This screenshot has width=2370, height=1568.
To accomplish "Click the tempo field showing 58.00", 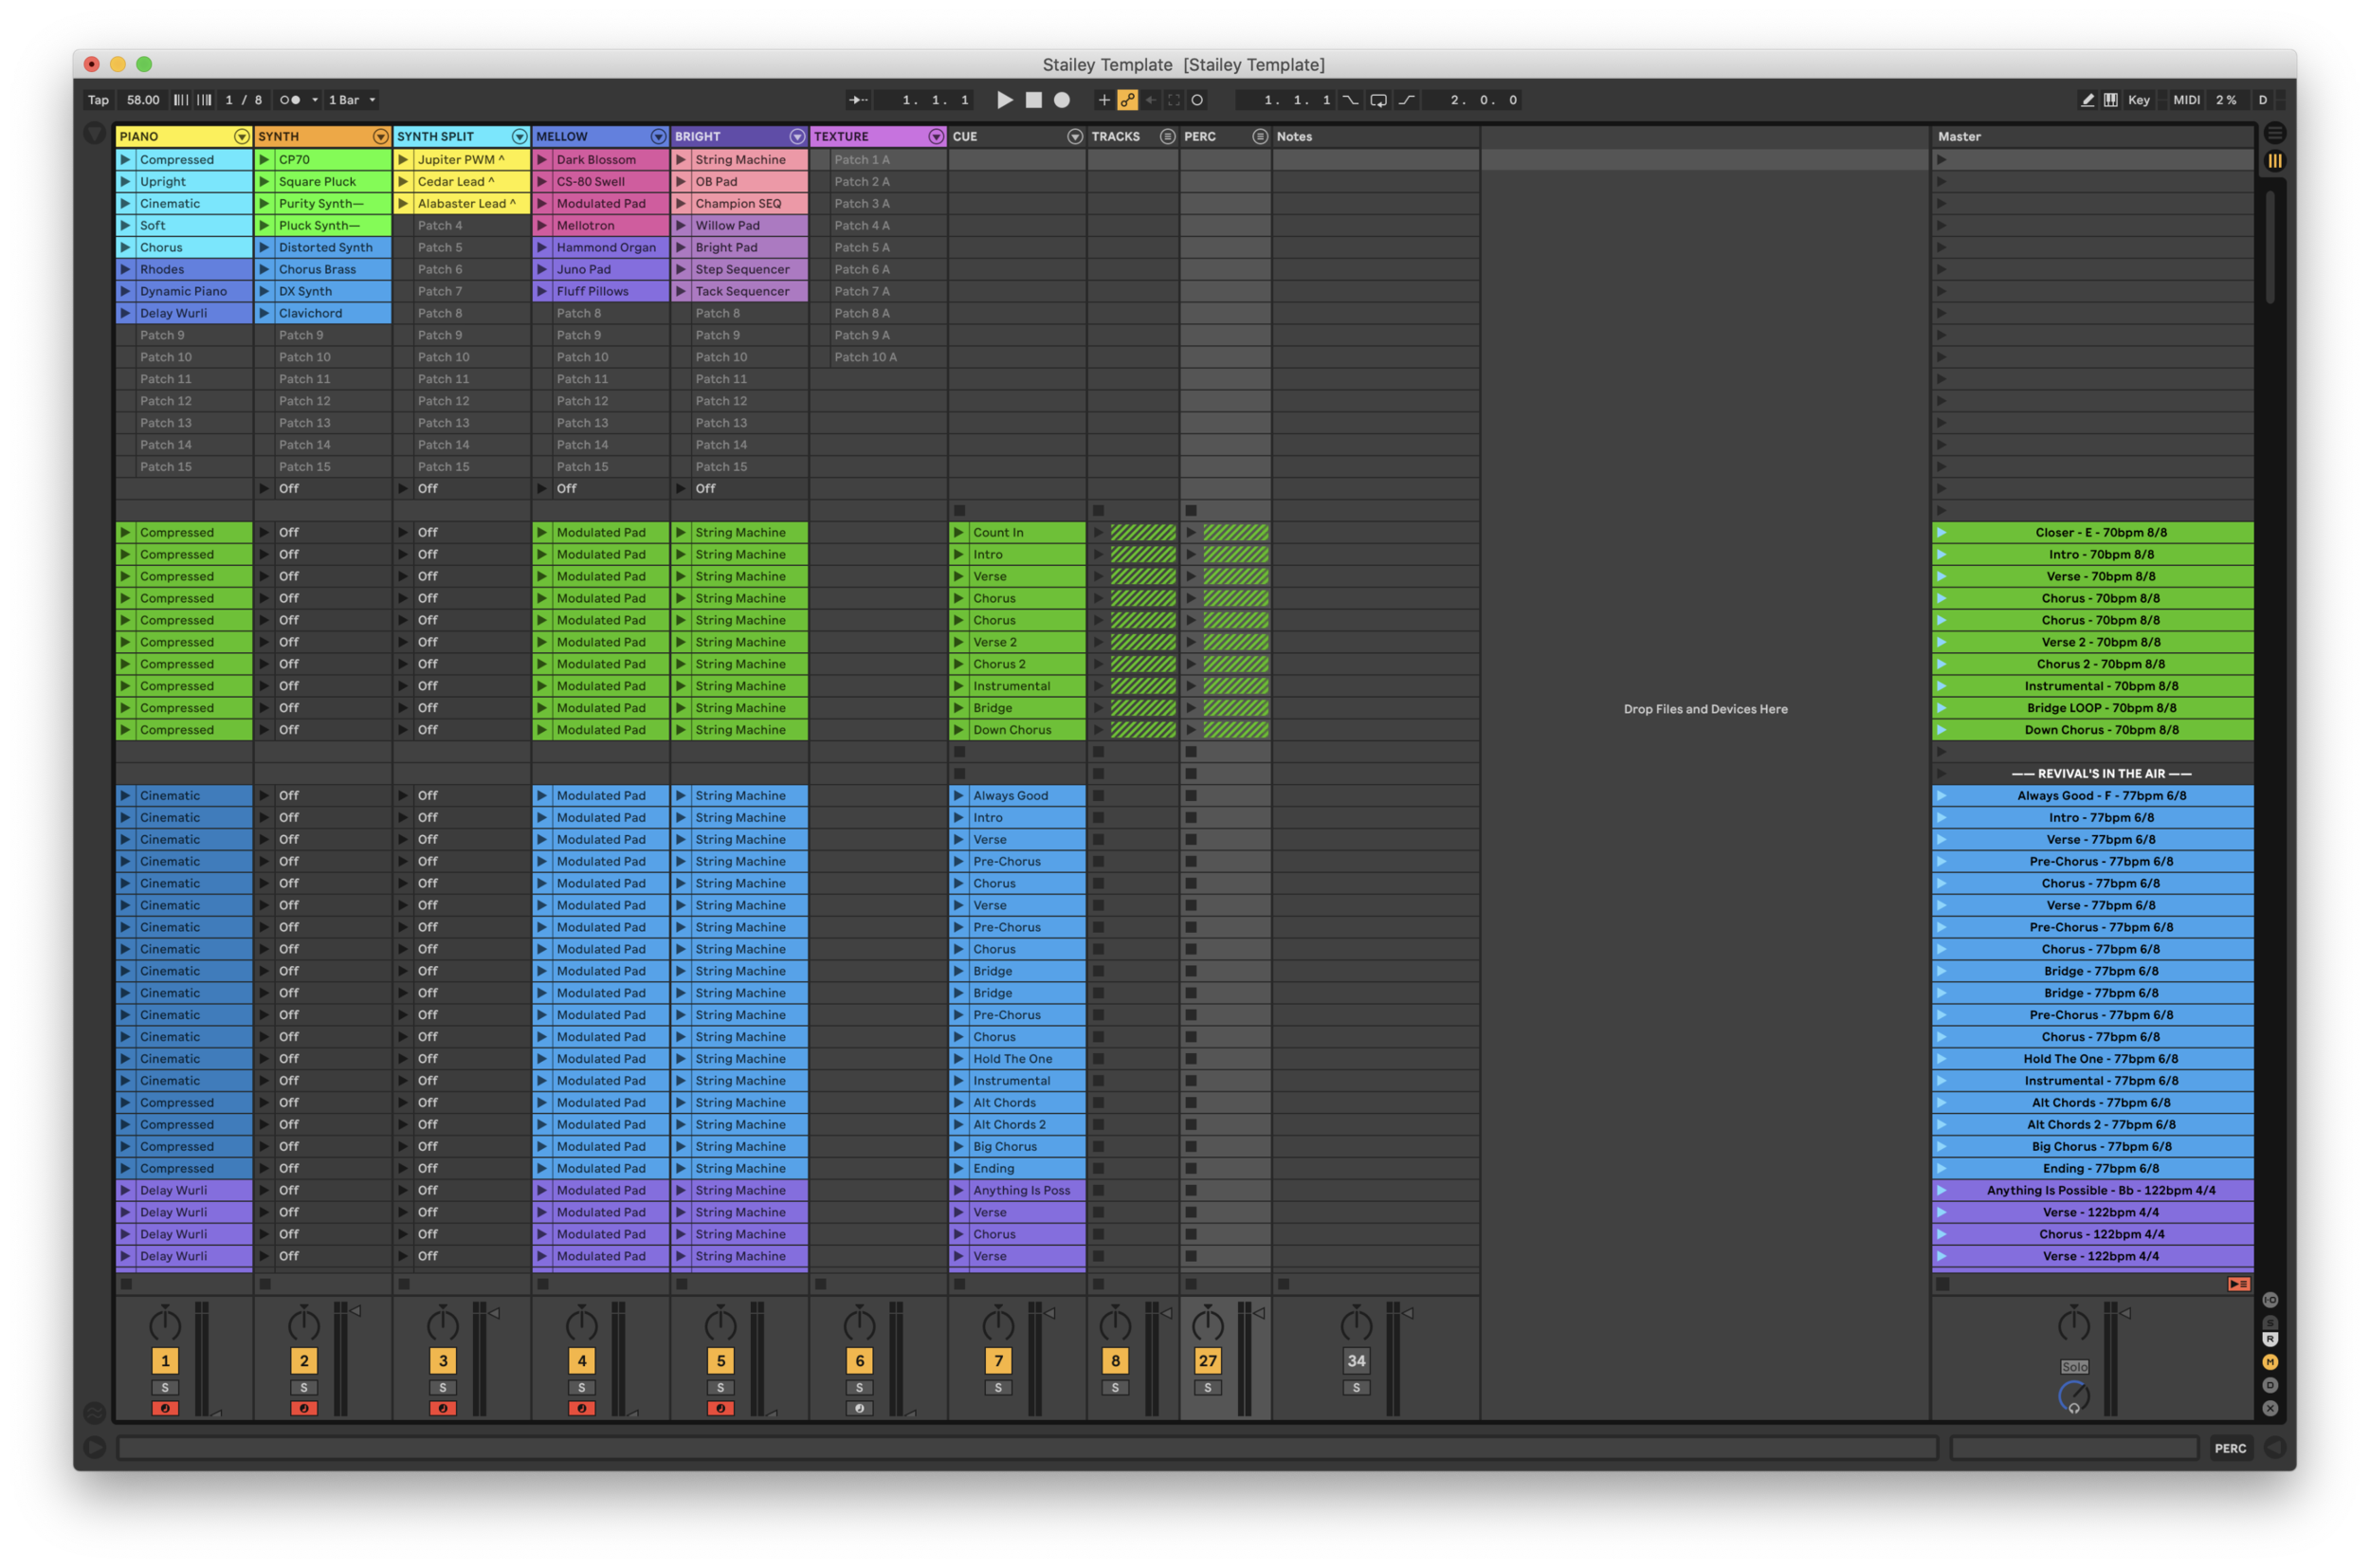I will coord(142,100).
